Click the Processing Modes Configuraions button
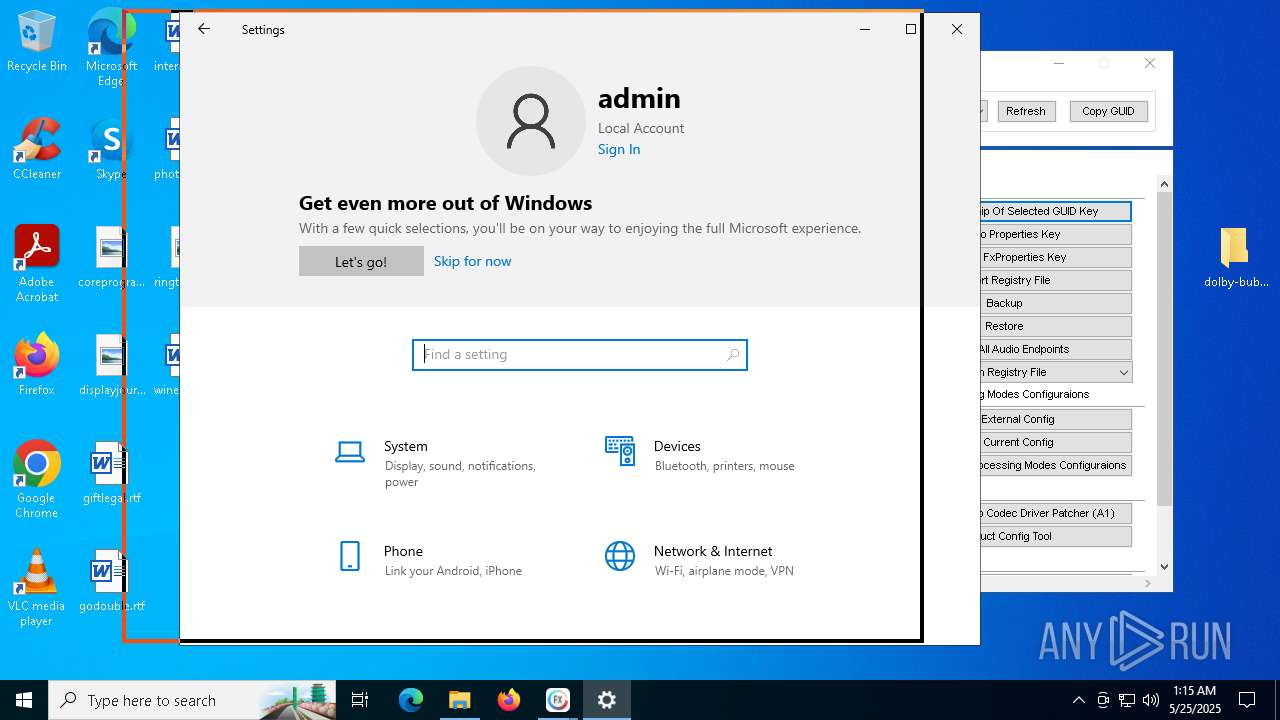 coord(1056,465)
